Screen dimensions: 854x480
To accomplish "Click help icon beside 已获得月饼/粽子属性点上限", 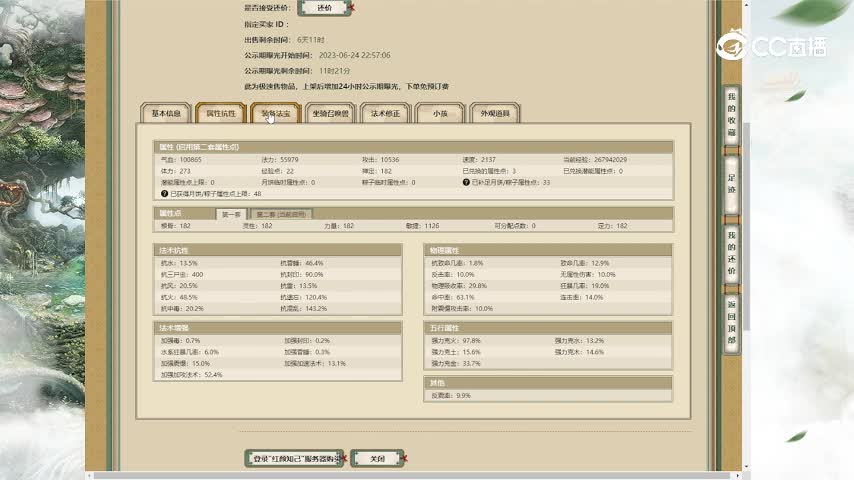I will pos(164,193).
